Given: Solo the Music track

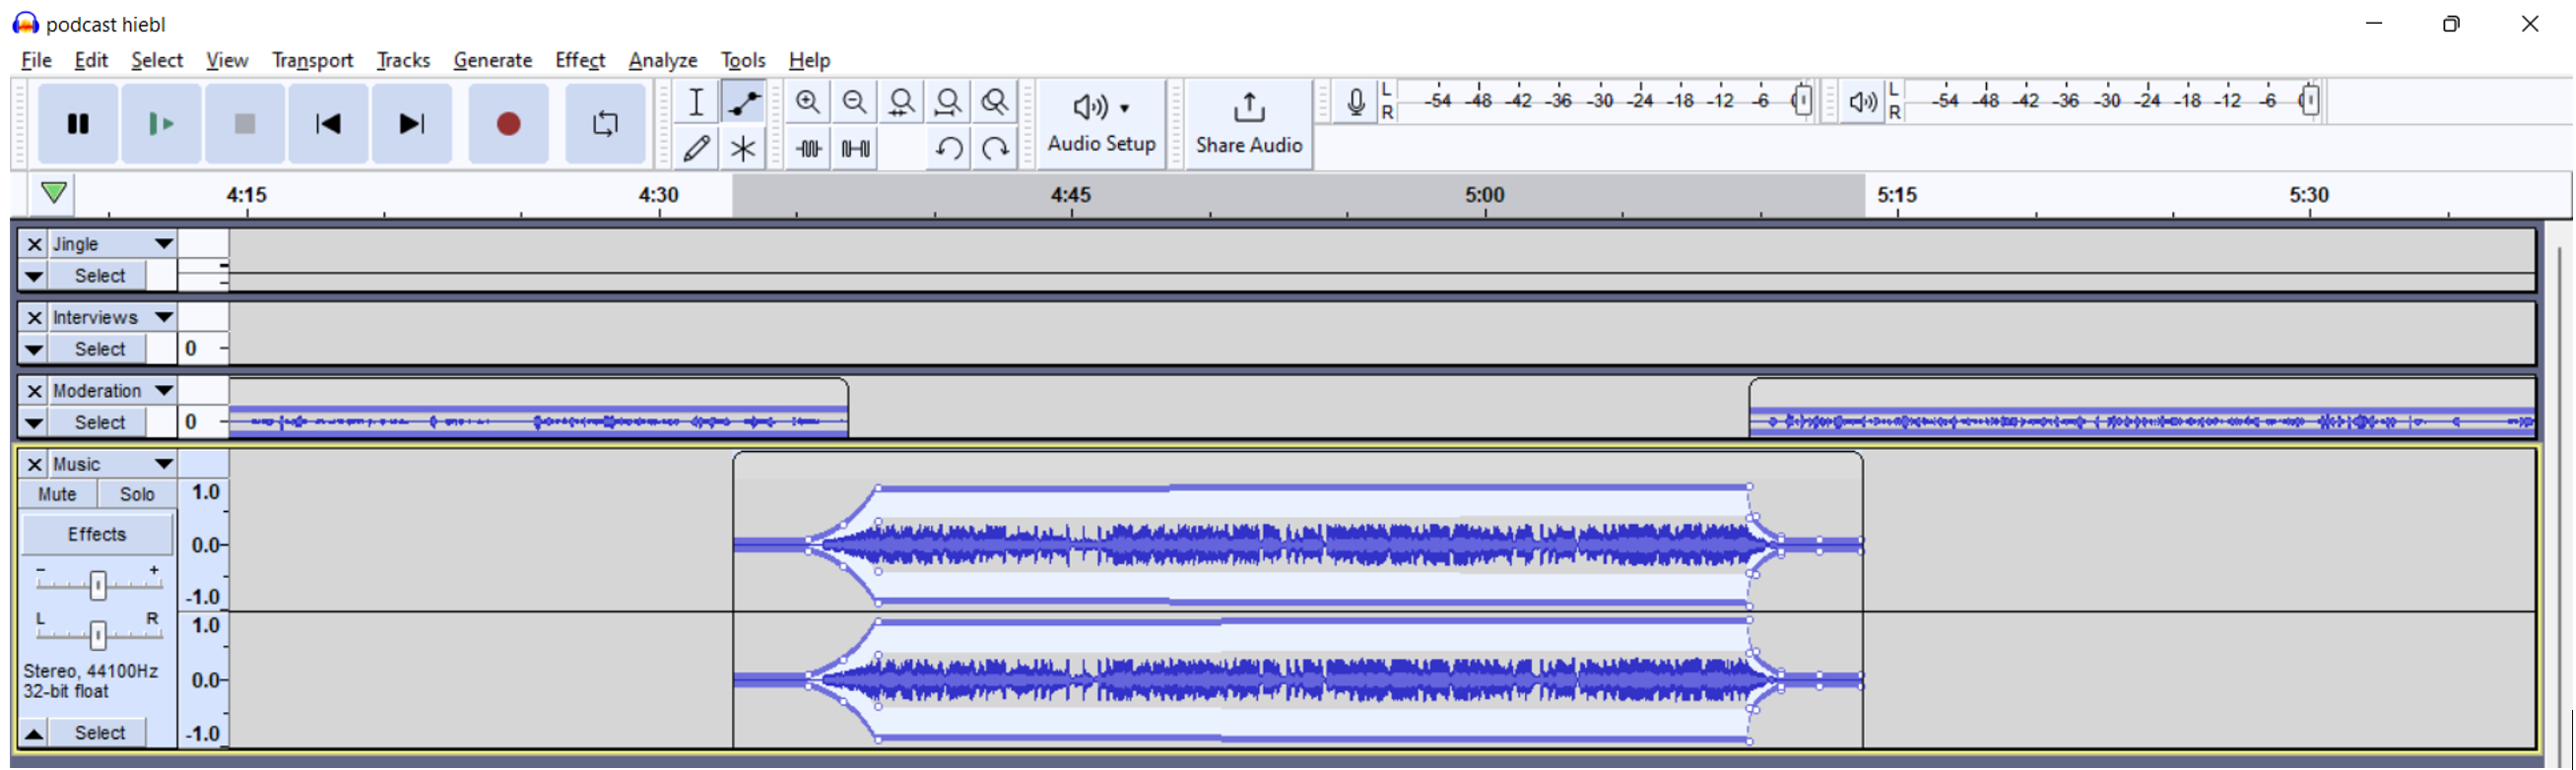Looking at the screenshot, I should pyautogui.click(x=137, y=495).
